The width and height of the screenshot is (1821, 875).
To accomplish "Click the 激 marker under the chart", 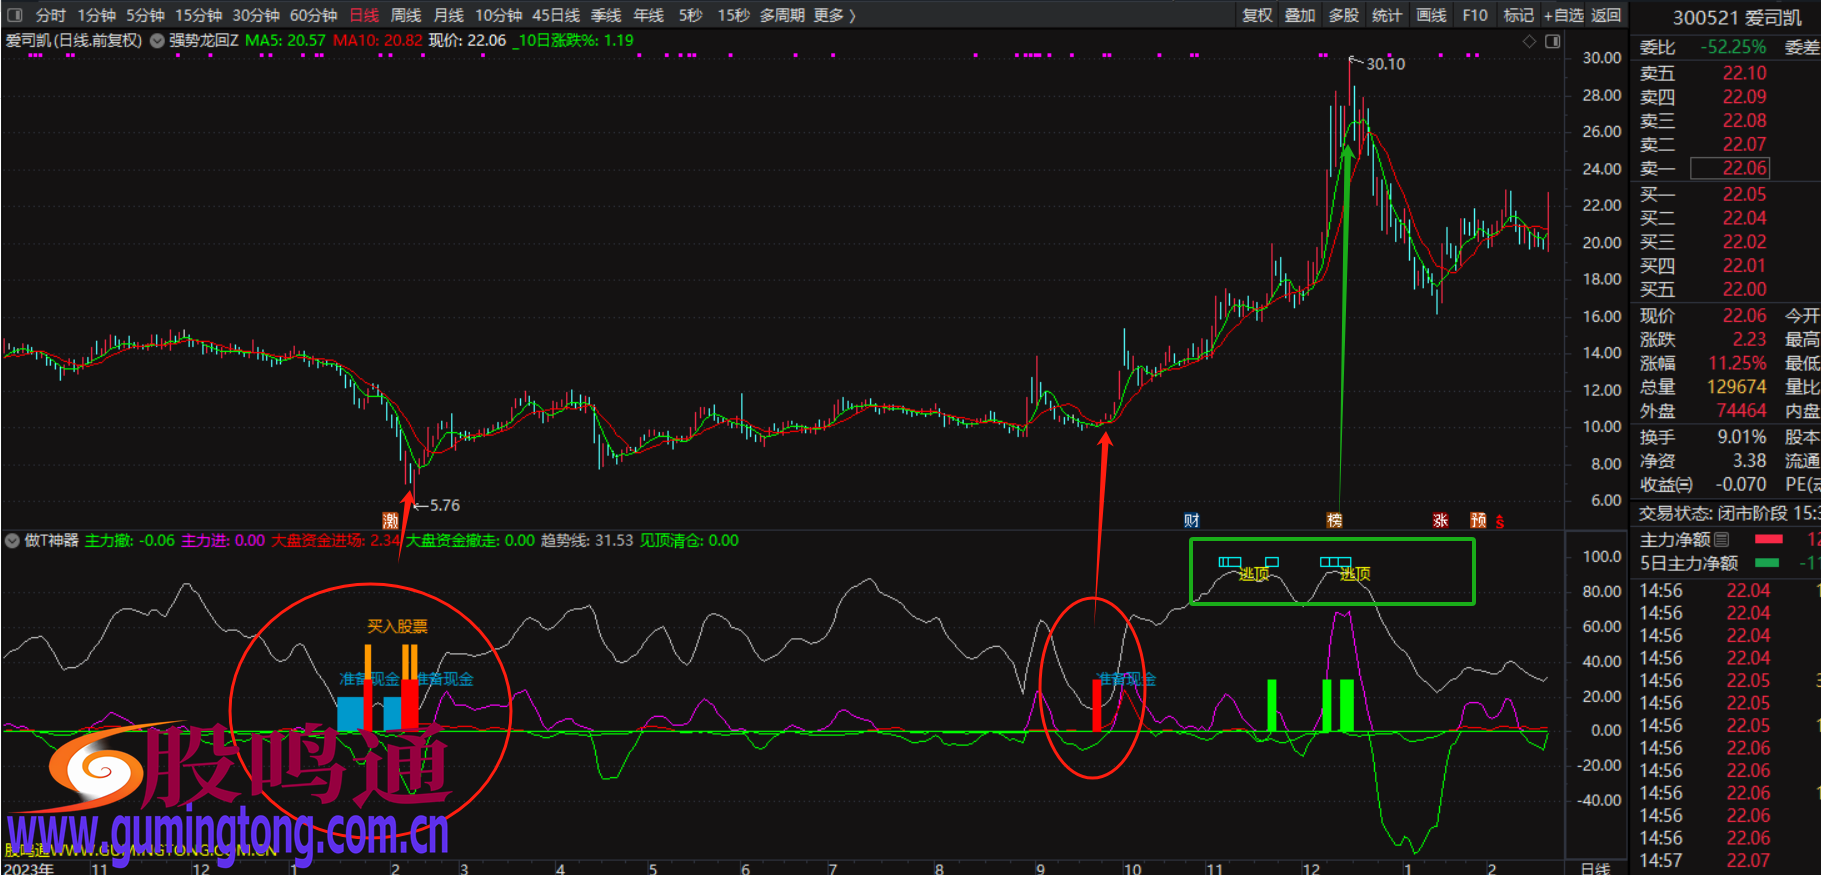I will (x=390, y=520).
